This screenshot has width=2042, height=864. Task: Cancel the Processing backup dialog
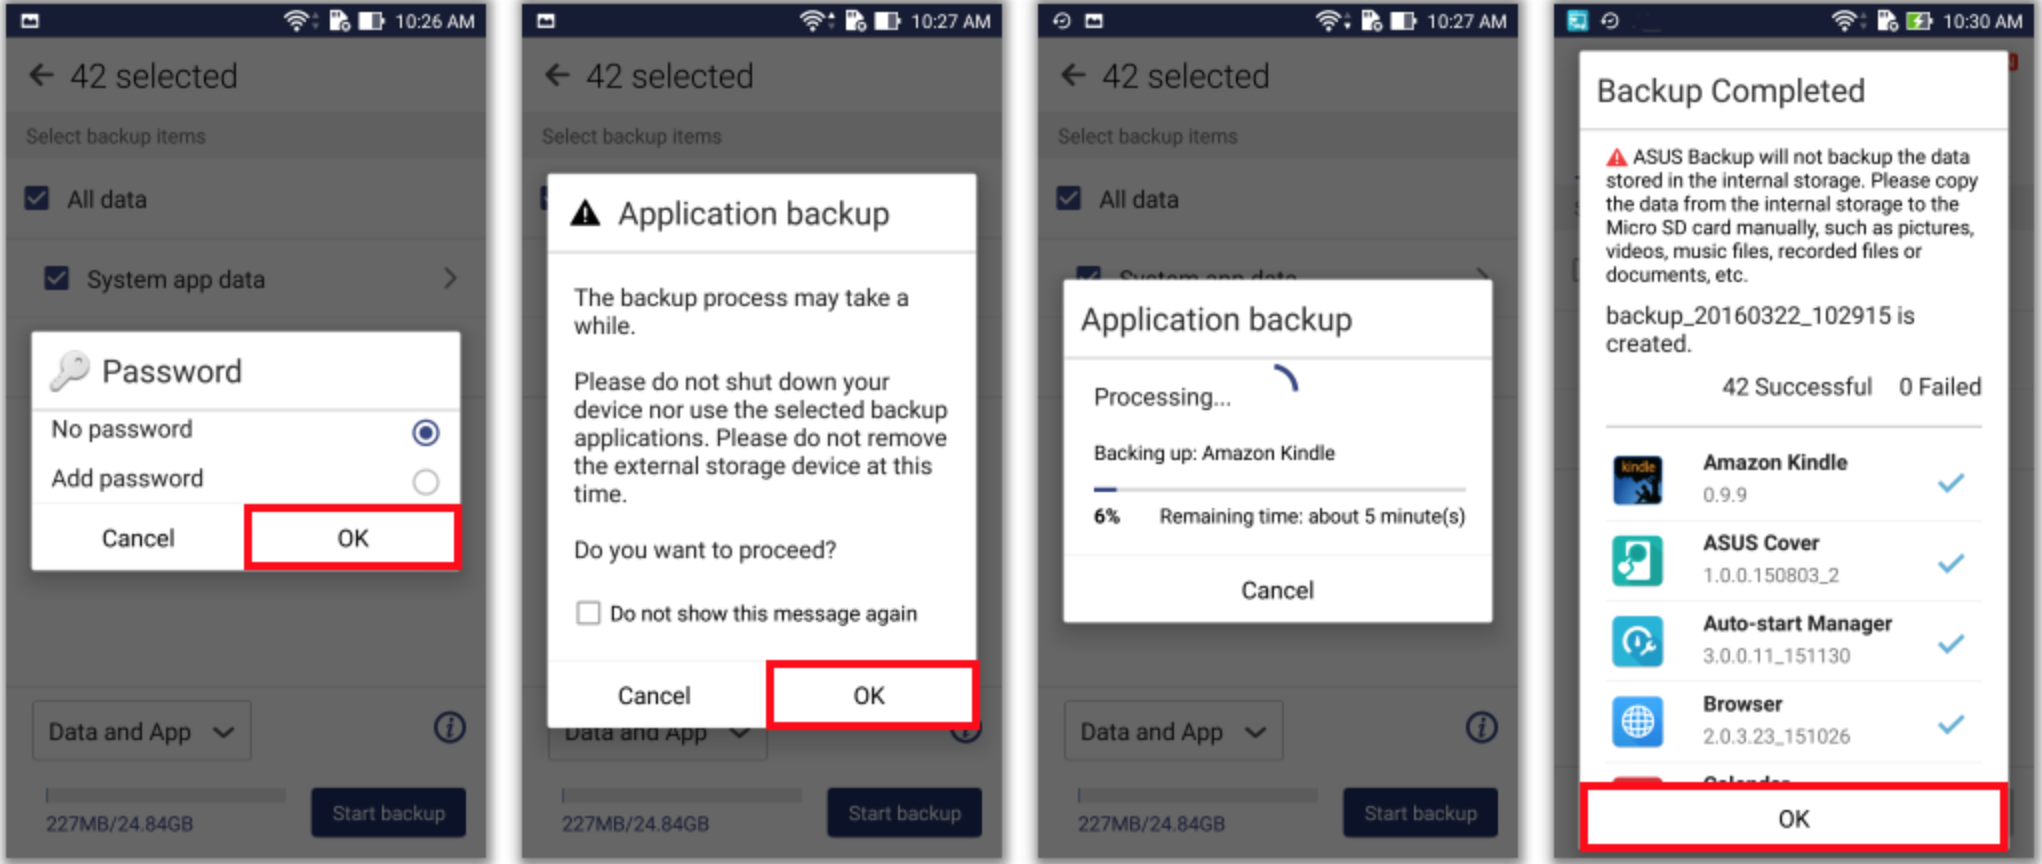coord(1277,590)
